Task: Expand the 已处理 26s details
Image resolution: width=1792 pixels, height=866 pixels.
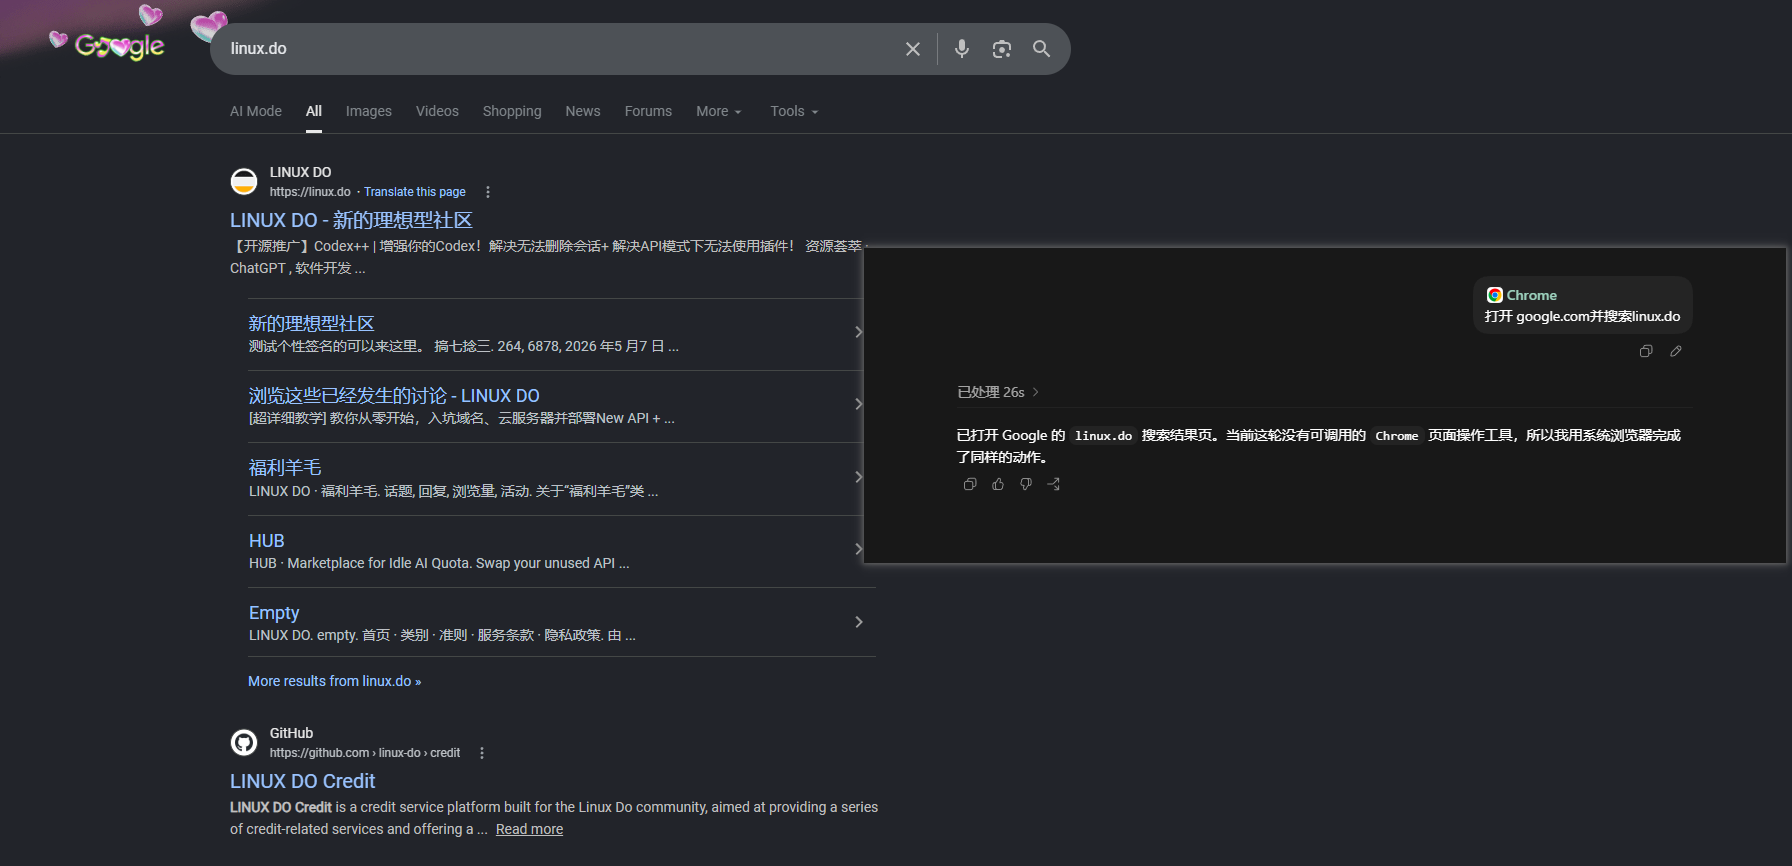Action: coord(998,392)
